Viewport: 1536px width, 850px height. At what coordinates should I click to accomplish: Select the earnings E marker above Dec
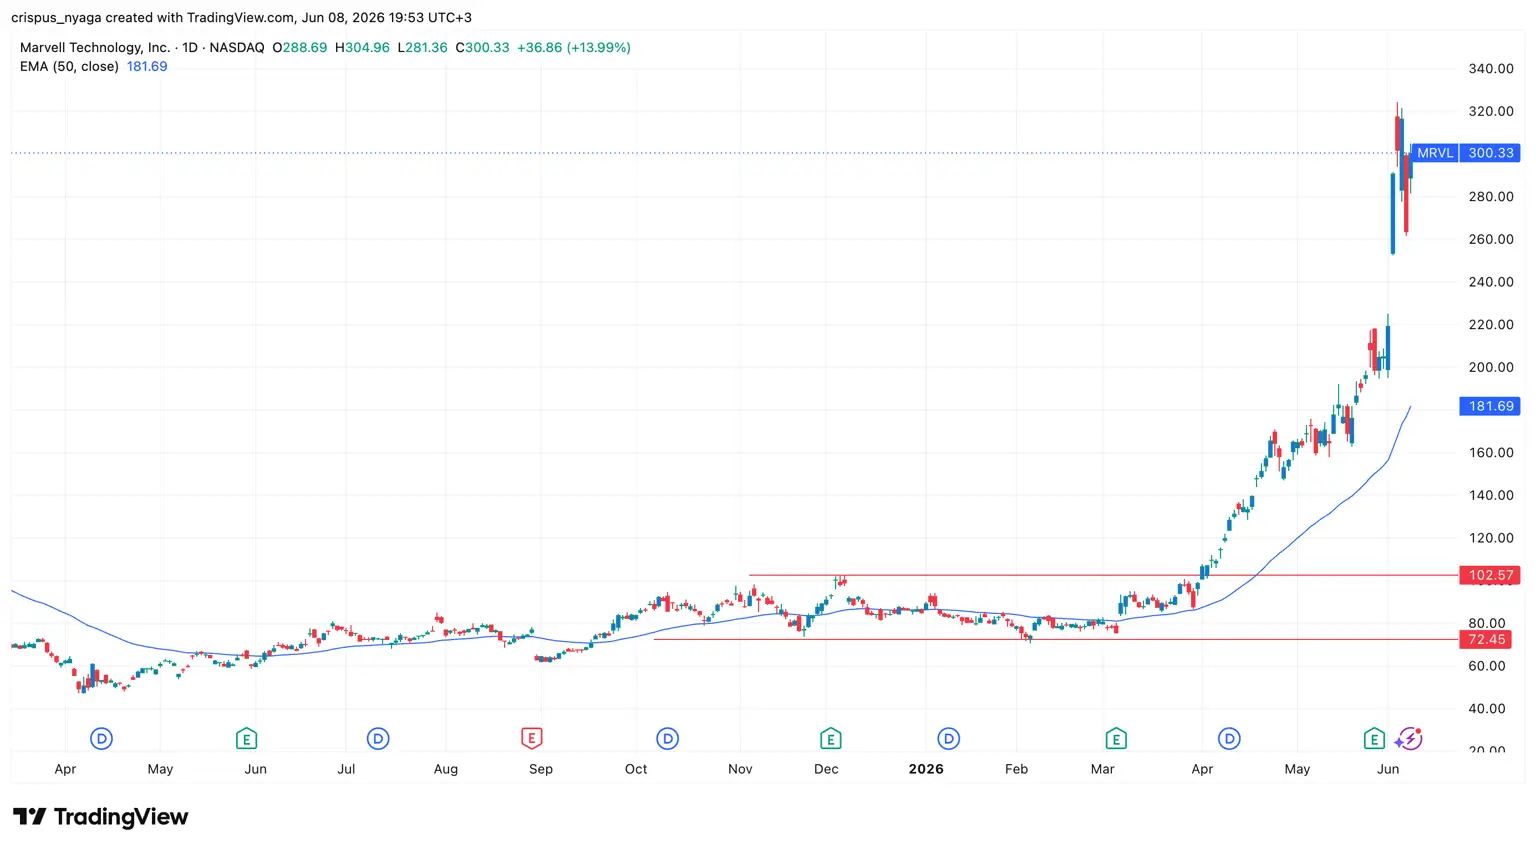click(830, 739)
